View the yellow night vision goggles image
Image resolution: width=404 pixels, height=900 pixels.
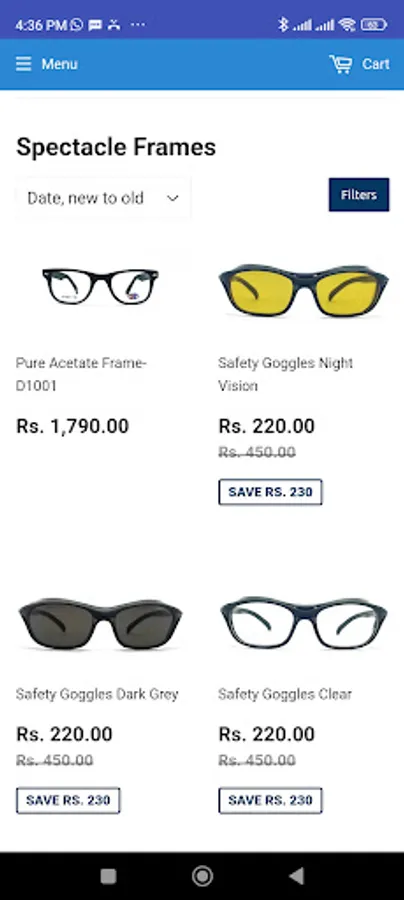tap(304, 290)
